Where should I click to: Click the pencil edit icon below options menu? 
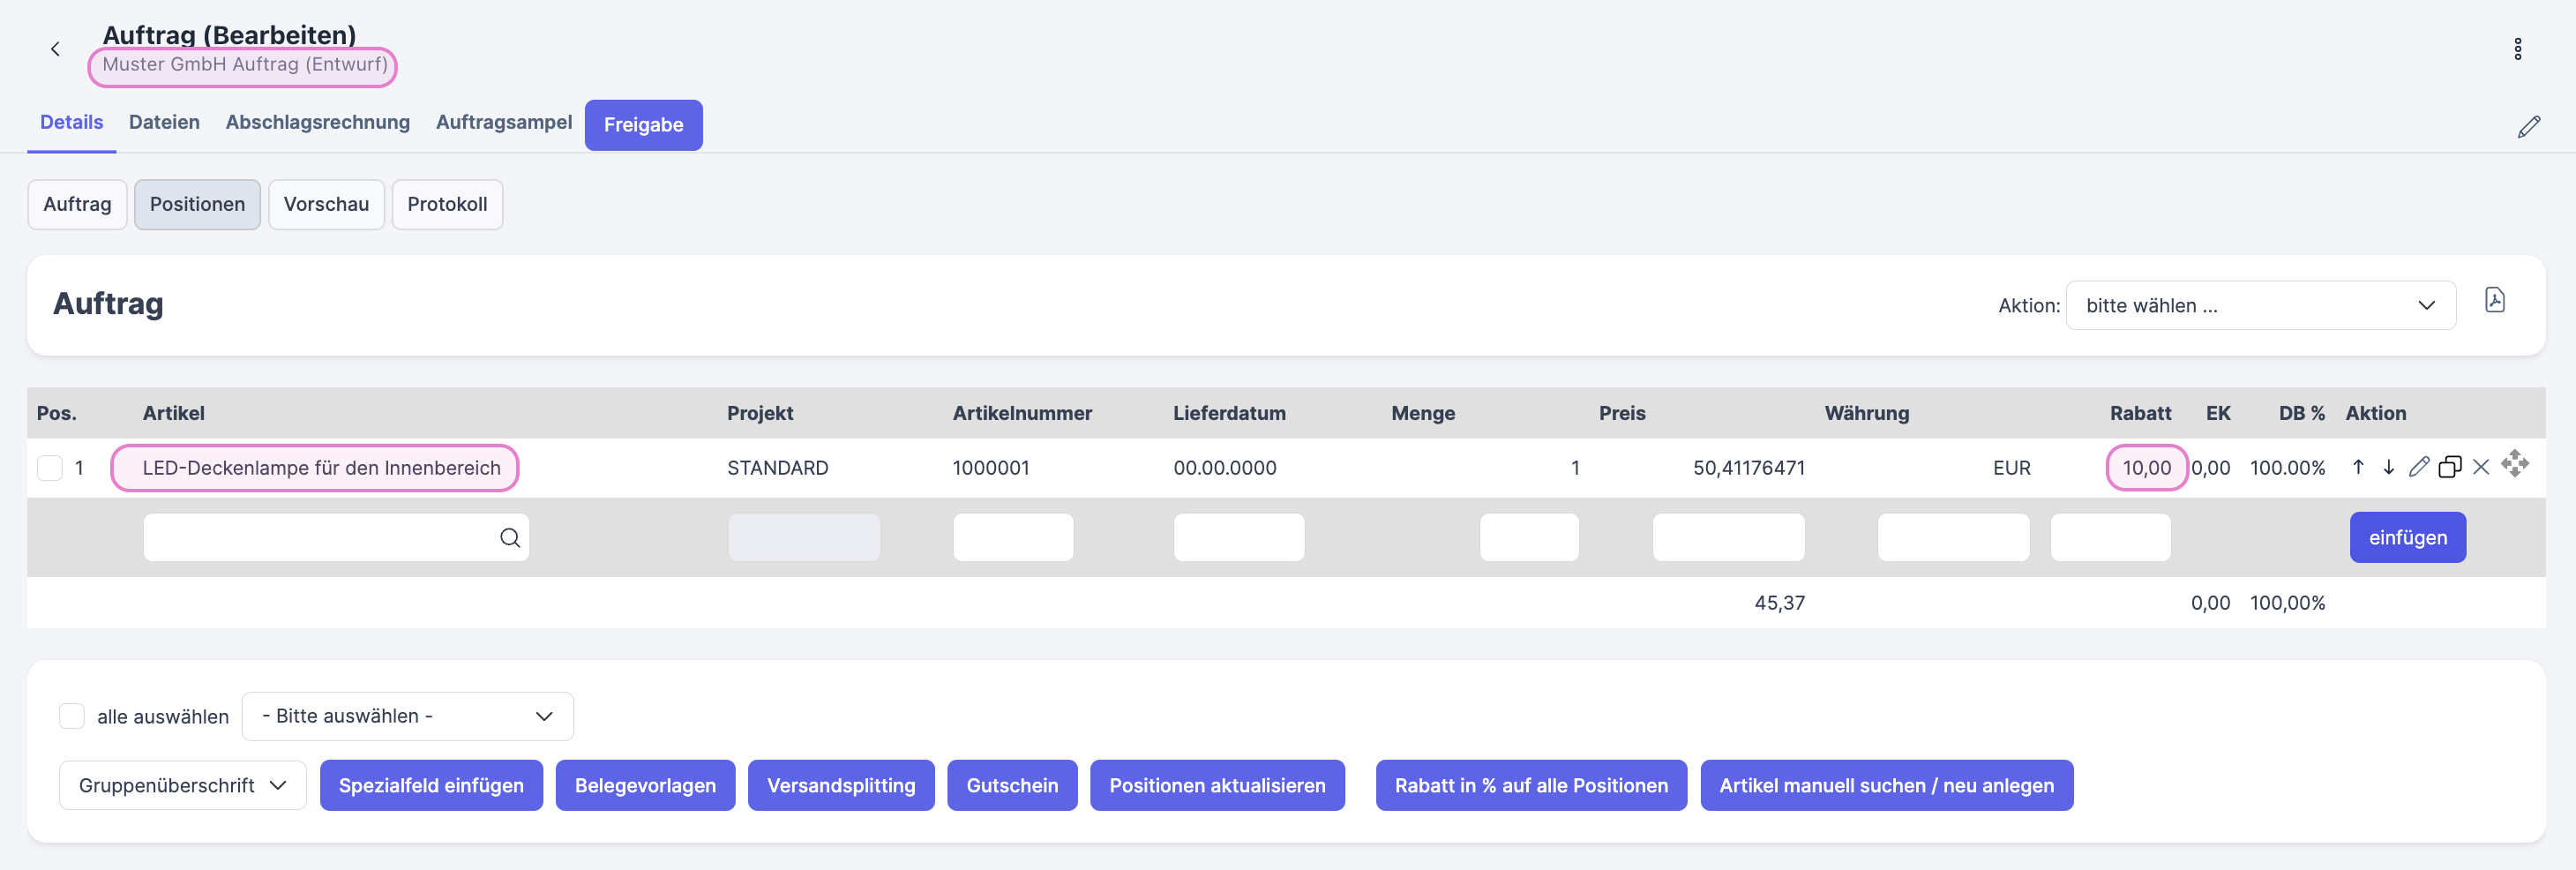pyautogui.click(x=2528, y=127)
